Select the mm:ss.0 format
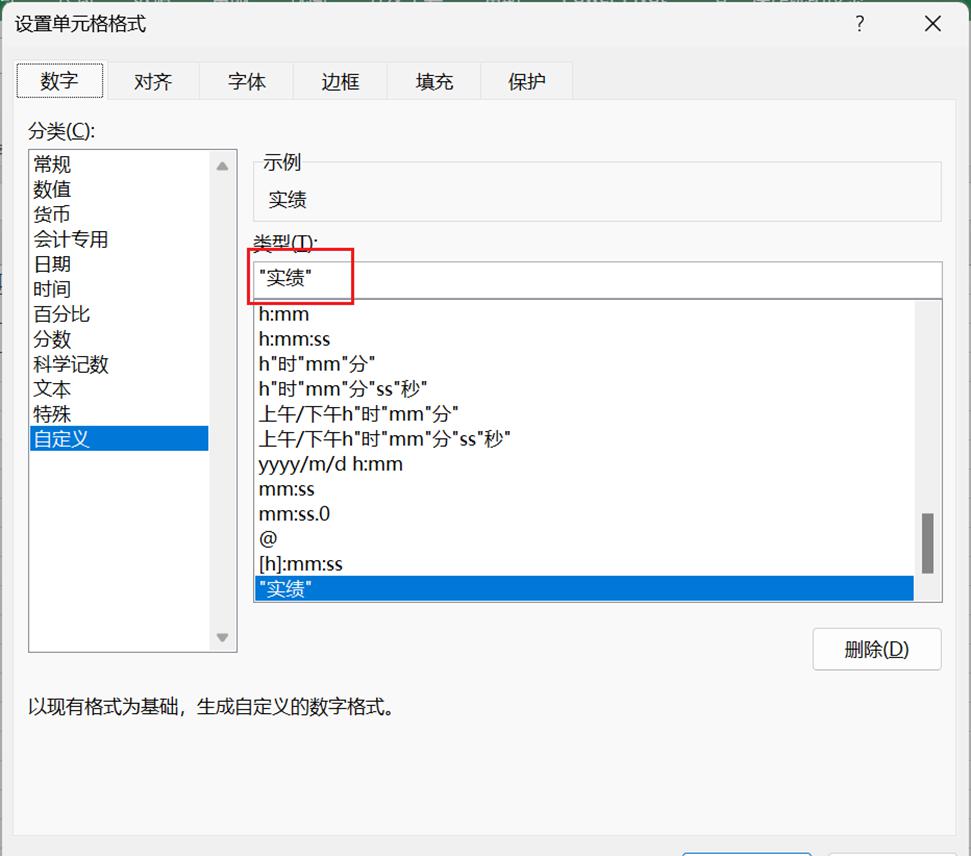The width and height of the screenshot is (971, 856). 584,514
